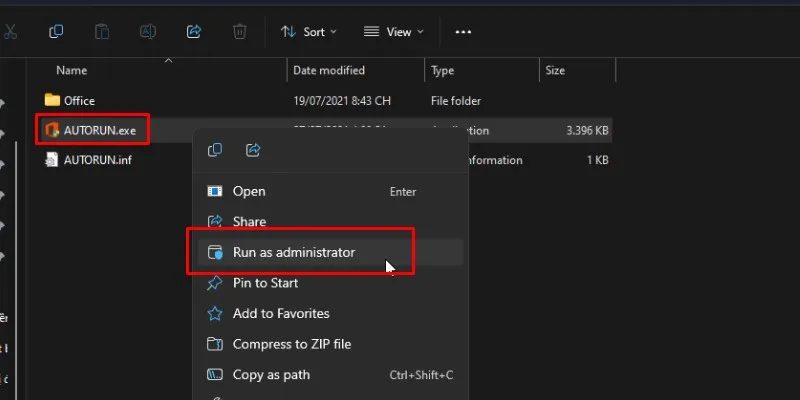Image resolution: width=800 pixels, height=400 pixels.
Task: Click Copy icon atop the context menu
Action: click(214, 150)
